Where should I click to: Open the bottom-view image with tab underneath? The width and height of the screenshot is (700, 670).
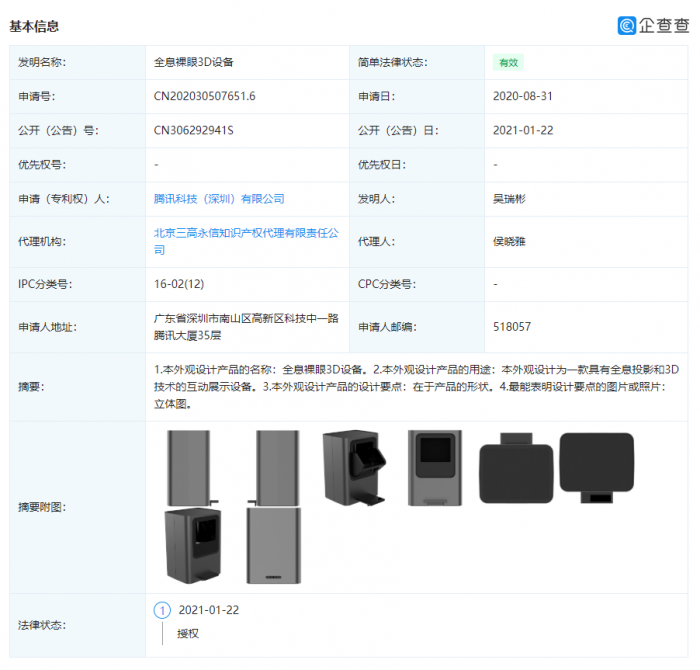(597, 468)
